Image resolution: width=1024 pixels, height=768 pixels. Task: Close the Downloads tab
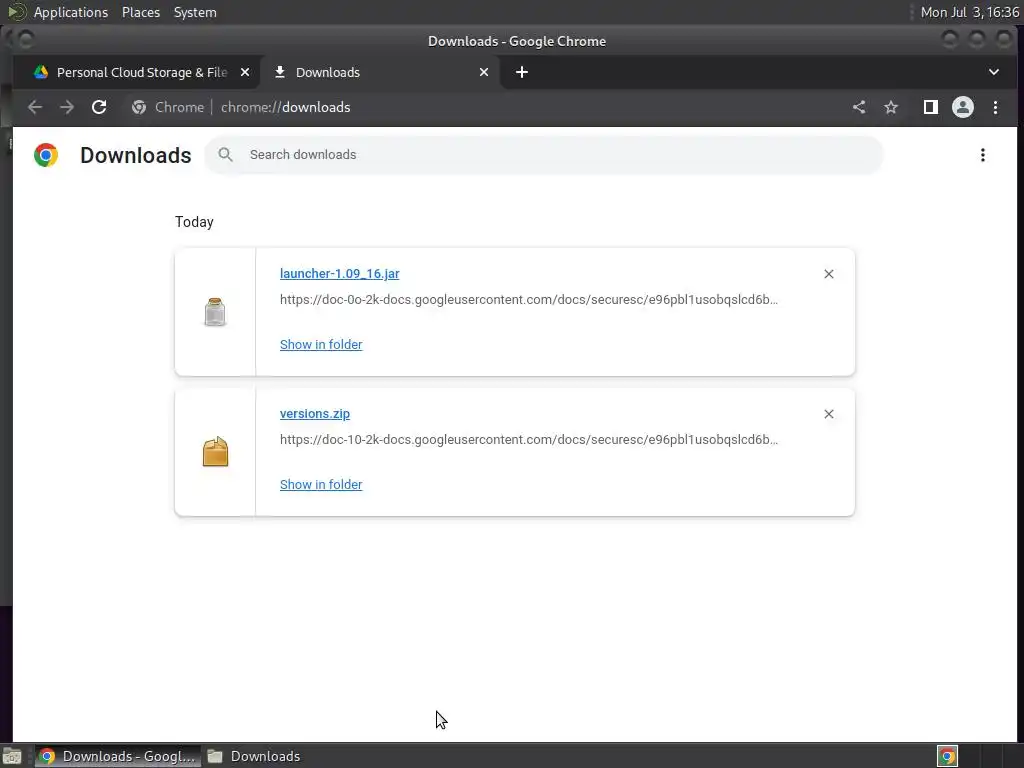point(484,72)
